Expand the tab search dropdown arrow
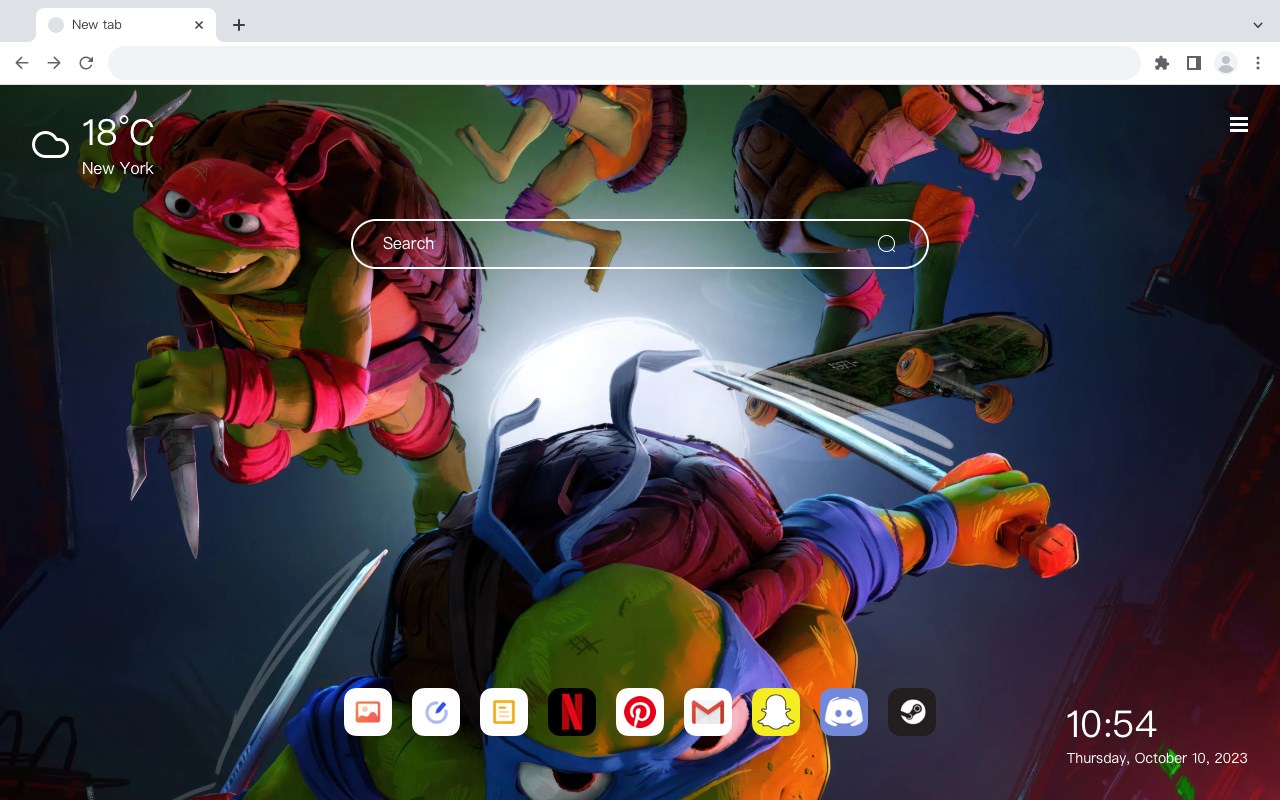 point(1258,25)
